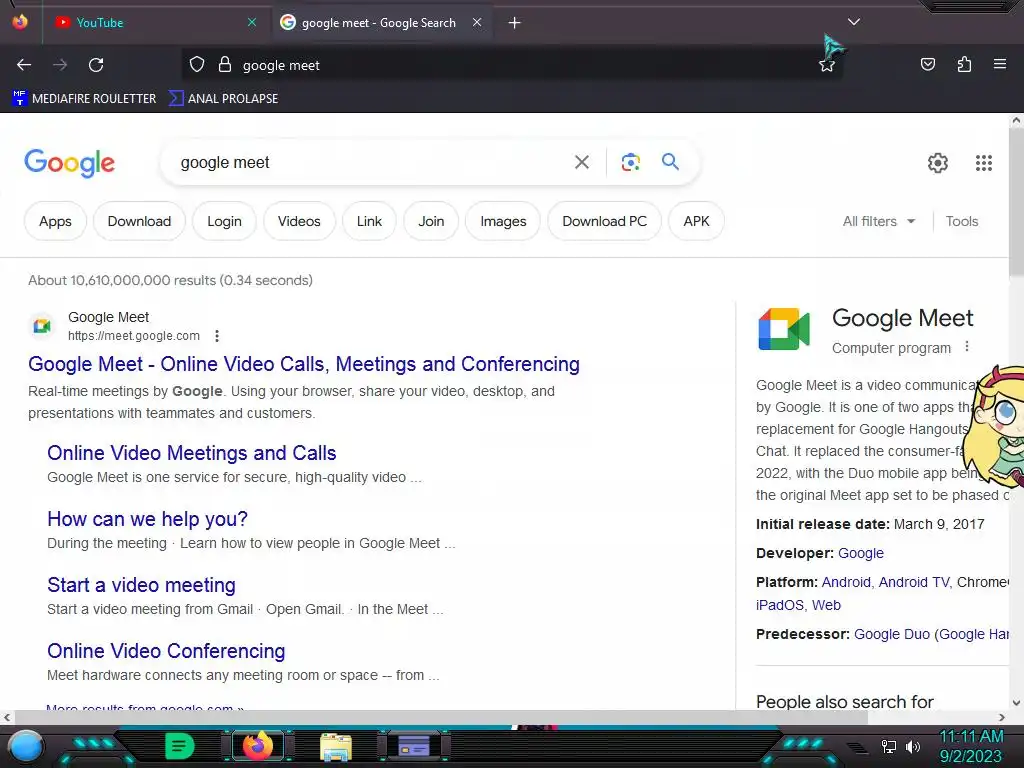The image size is (1024, 768).
Task: Open the Google Meet - Online Video Calls result
Action: point(304,364)
